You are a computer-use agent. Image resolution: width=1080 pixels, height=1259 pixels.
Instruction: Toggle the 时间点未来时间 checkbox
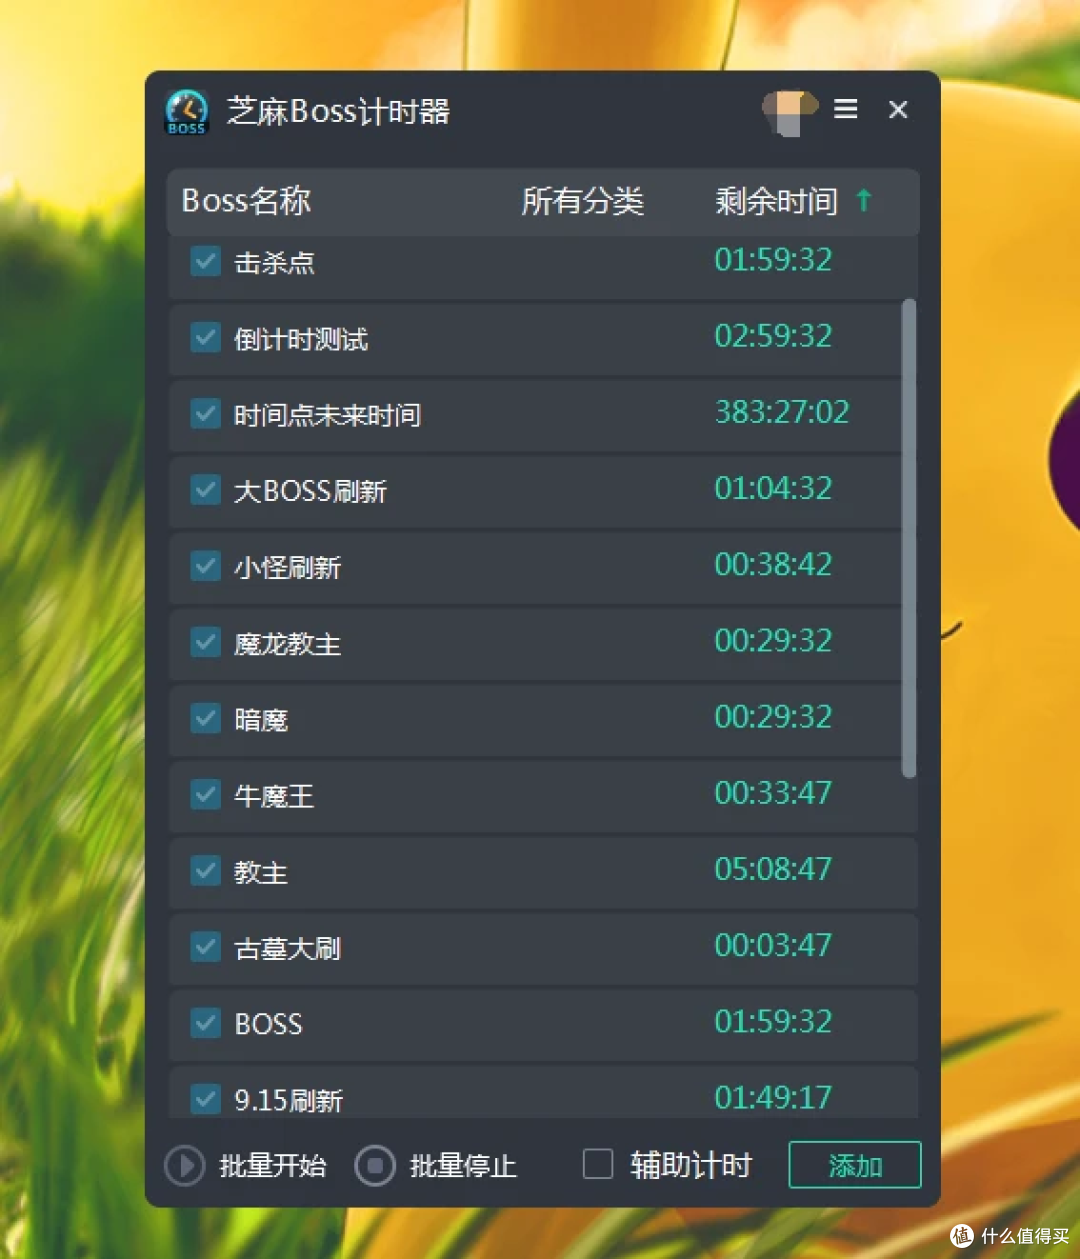[206, 413]
